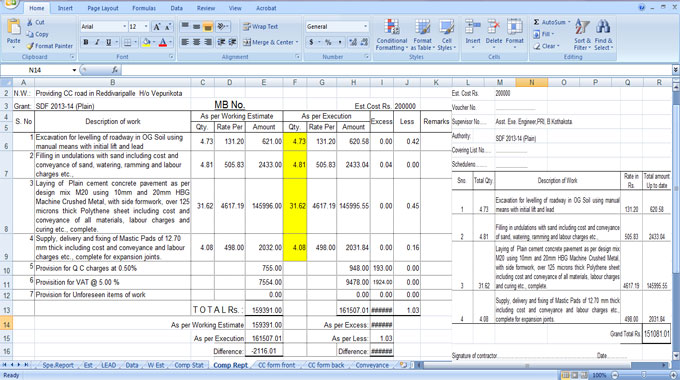Select top vertical alignment
Screen dimensions: 680x380
[x=185, y=26]
